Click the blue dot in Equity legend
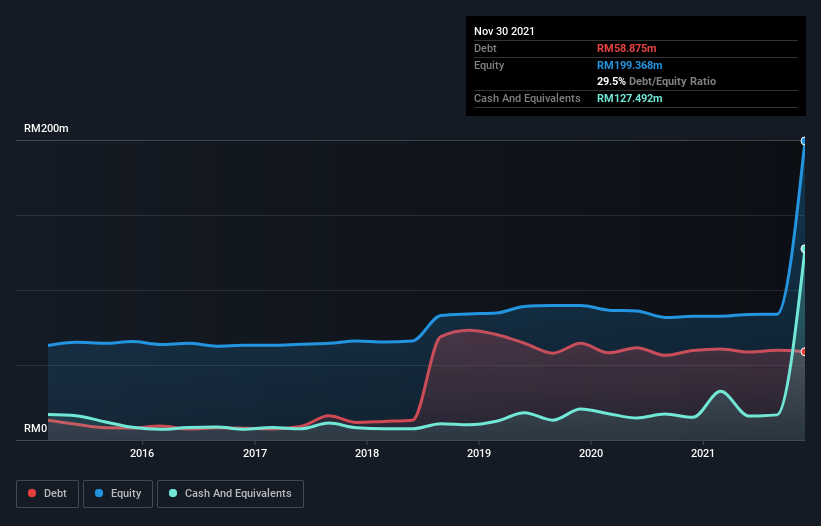Viewport: 821px width, 526px height. pyautogui.click(x=99, y=493)
